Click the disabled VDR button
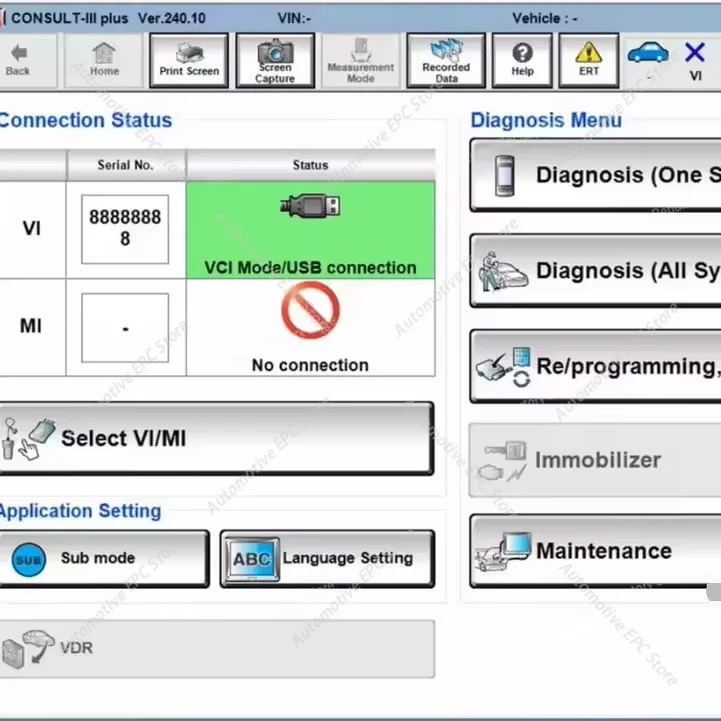This screenshot has width=721, height=721. pyautogui.click(x=217, y=648)
